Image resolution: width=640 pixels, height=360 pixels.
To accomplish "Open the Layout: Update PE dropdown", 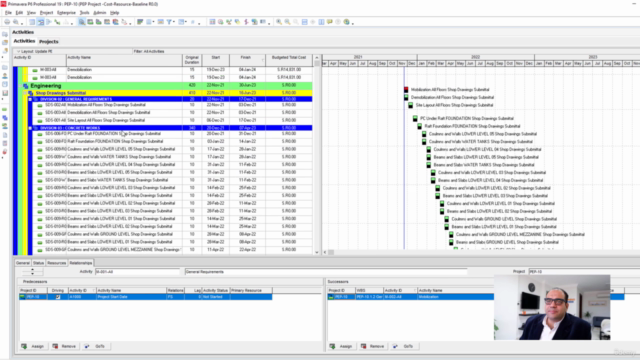I will 18,51.
